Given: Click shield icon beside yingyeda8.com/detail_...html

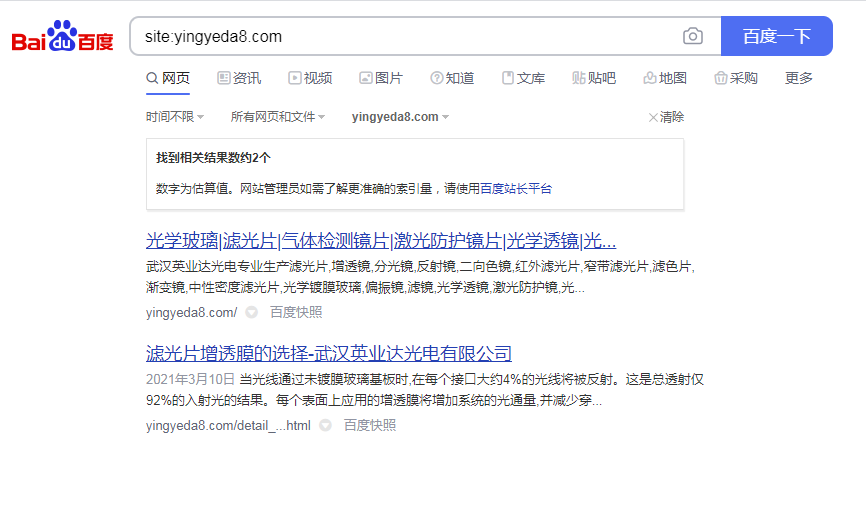Looking at the screenshot, I should [x=325, y=425].
